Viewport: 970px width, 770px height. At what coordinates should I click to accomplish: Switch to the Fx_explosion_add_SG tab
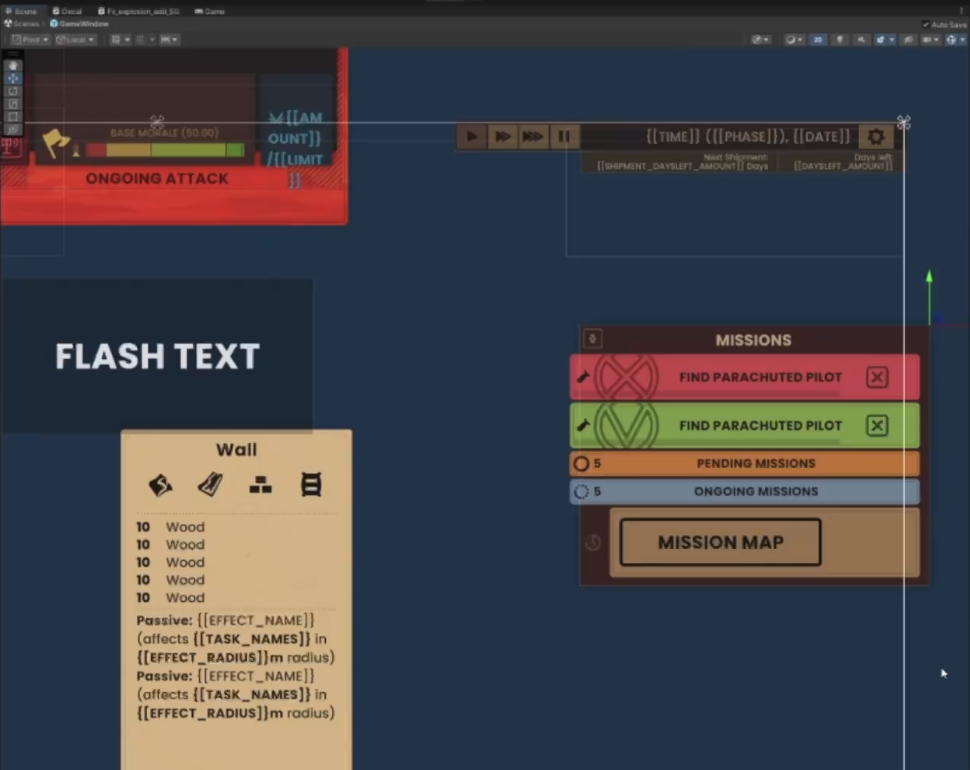[x=138, y=11]
